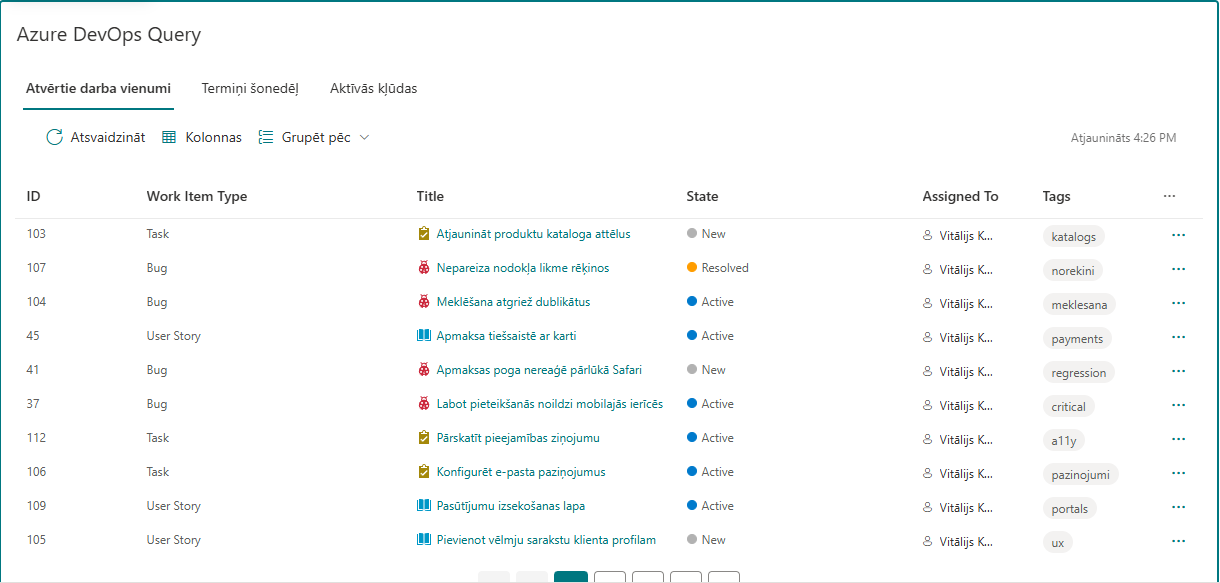The height and width of the screenshot is (583, 1220).
Task: Click the norekini tag
Action: click(1072, 271)
